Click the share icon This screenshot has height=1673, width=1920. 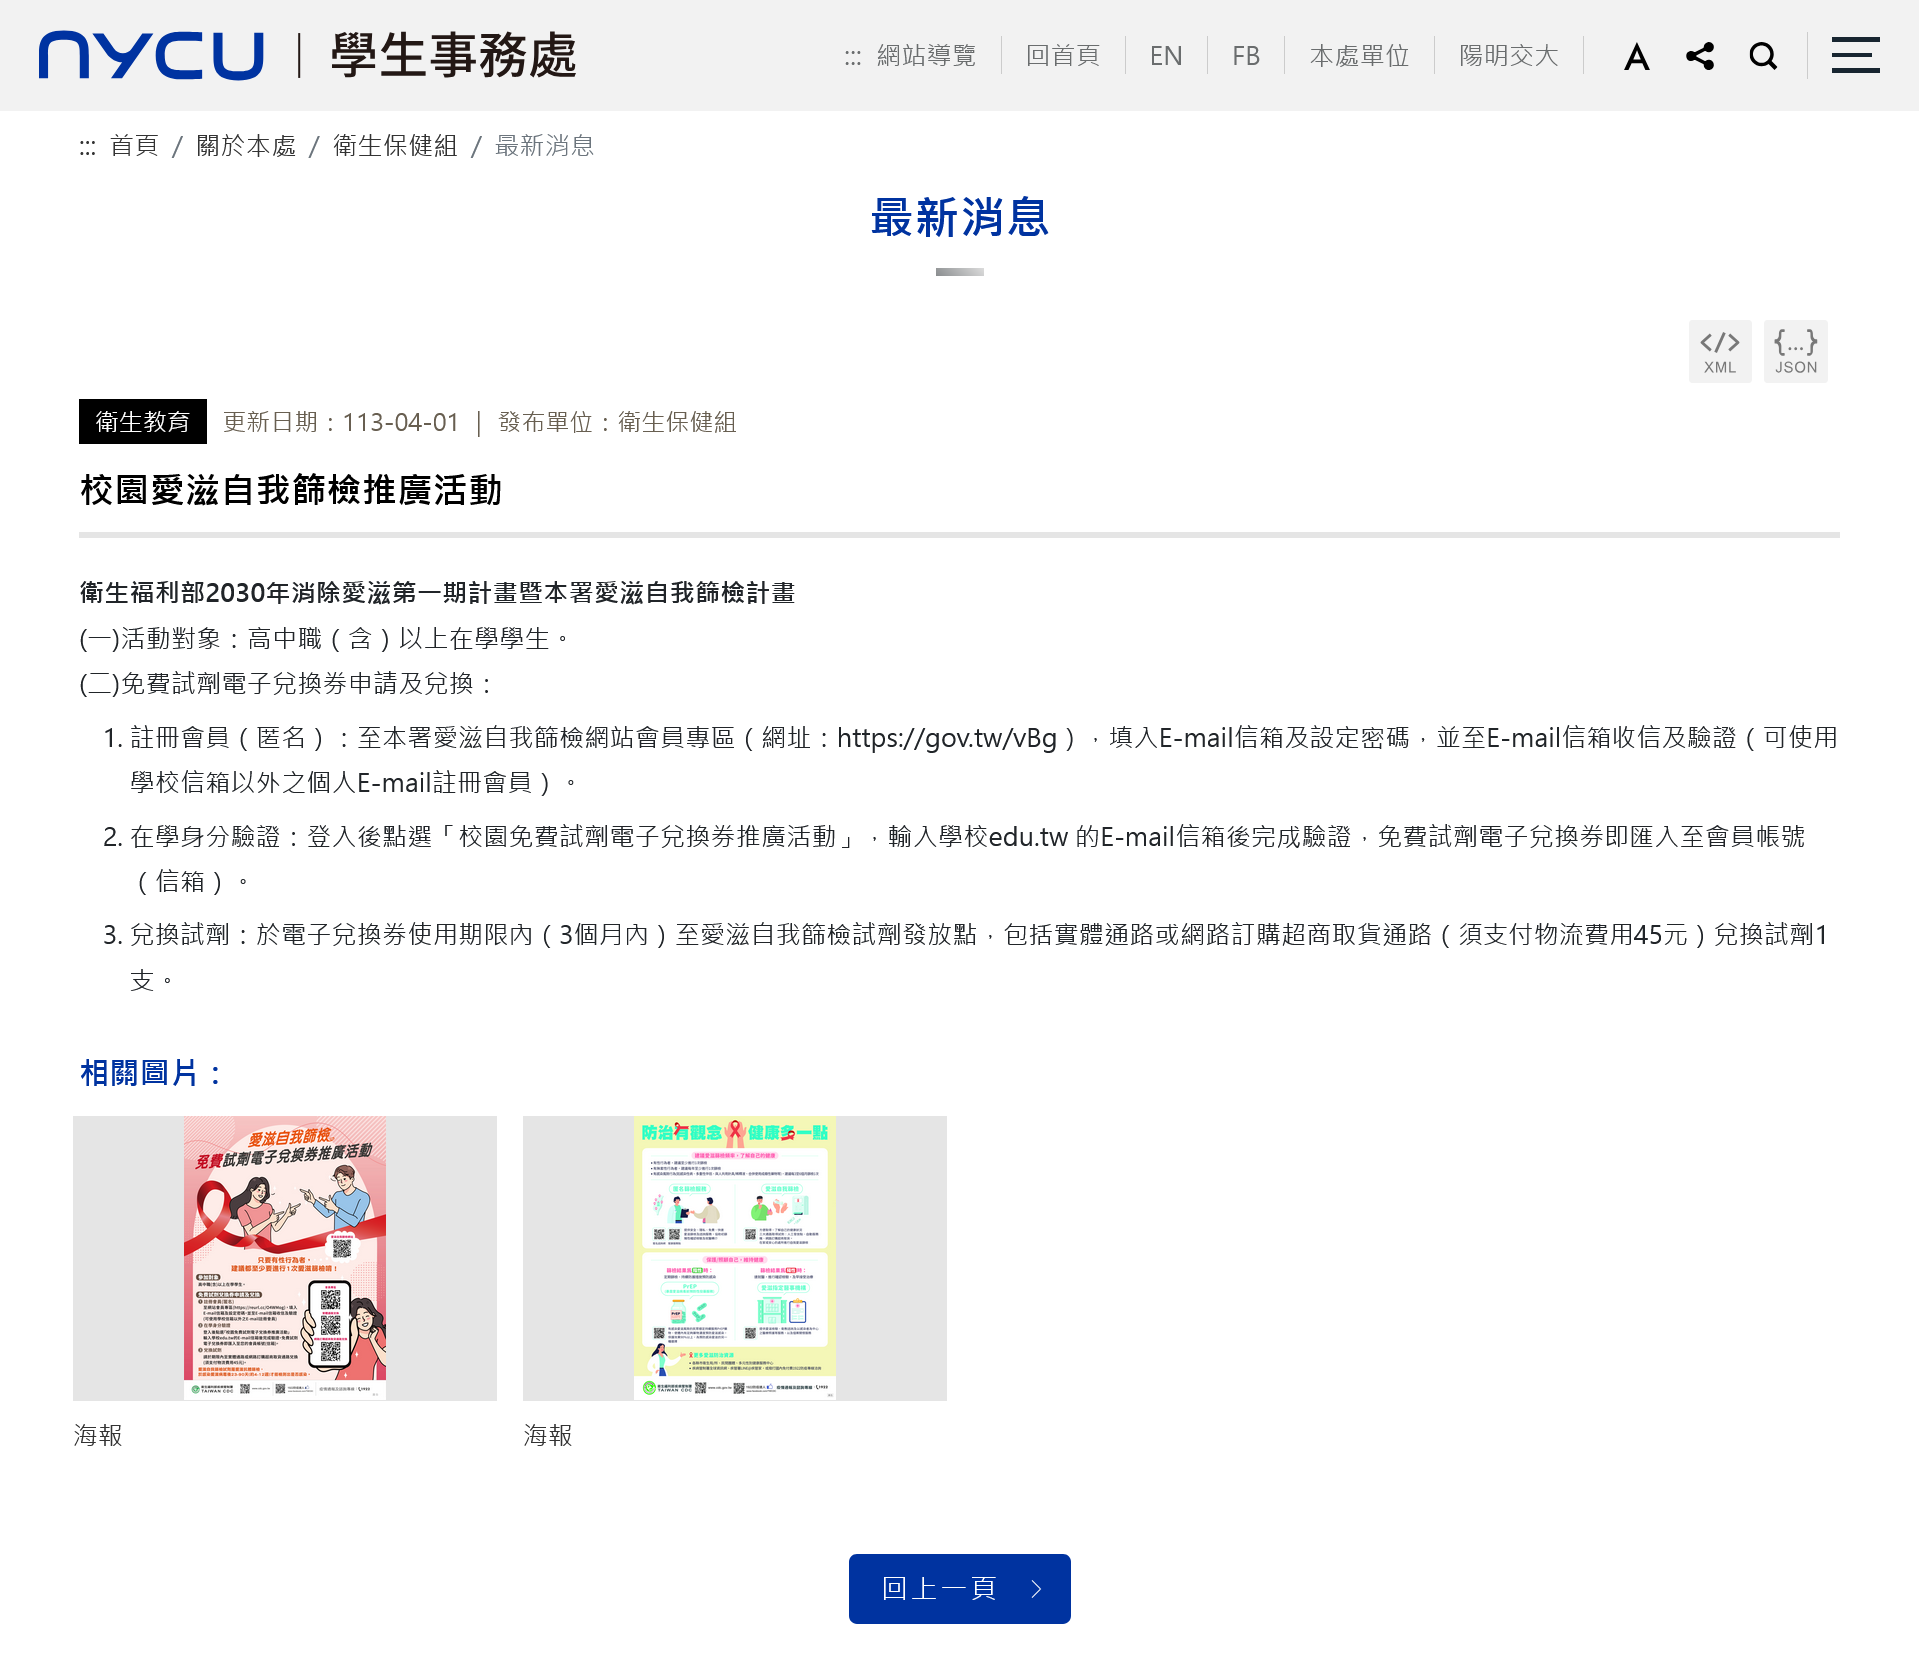click(1700, 56)
